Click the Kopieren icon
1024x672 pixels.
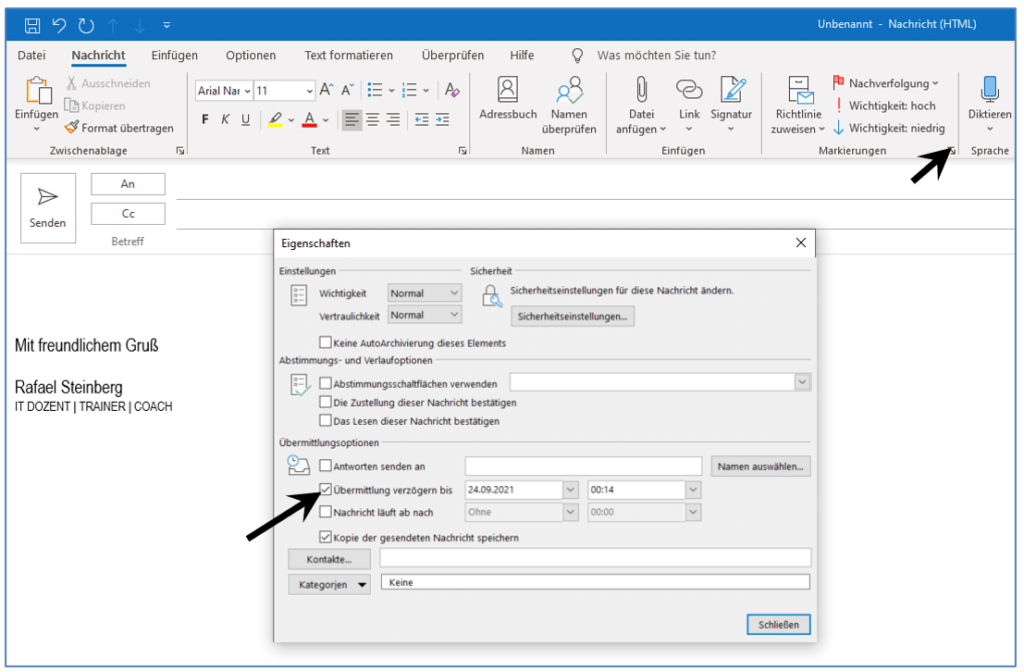pyautogui.click(x=71, y=105)
